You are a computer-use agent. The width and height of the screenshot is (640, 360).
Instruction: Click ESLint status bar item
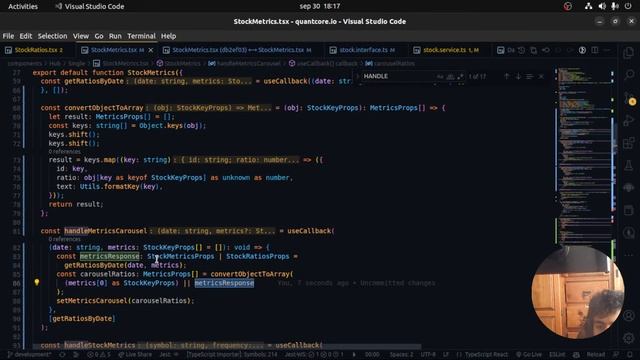557,355
